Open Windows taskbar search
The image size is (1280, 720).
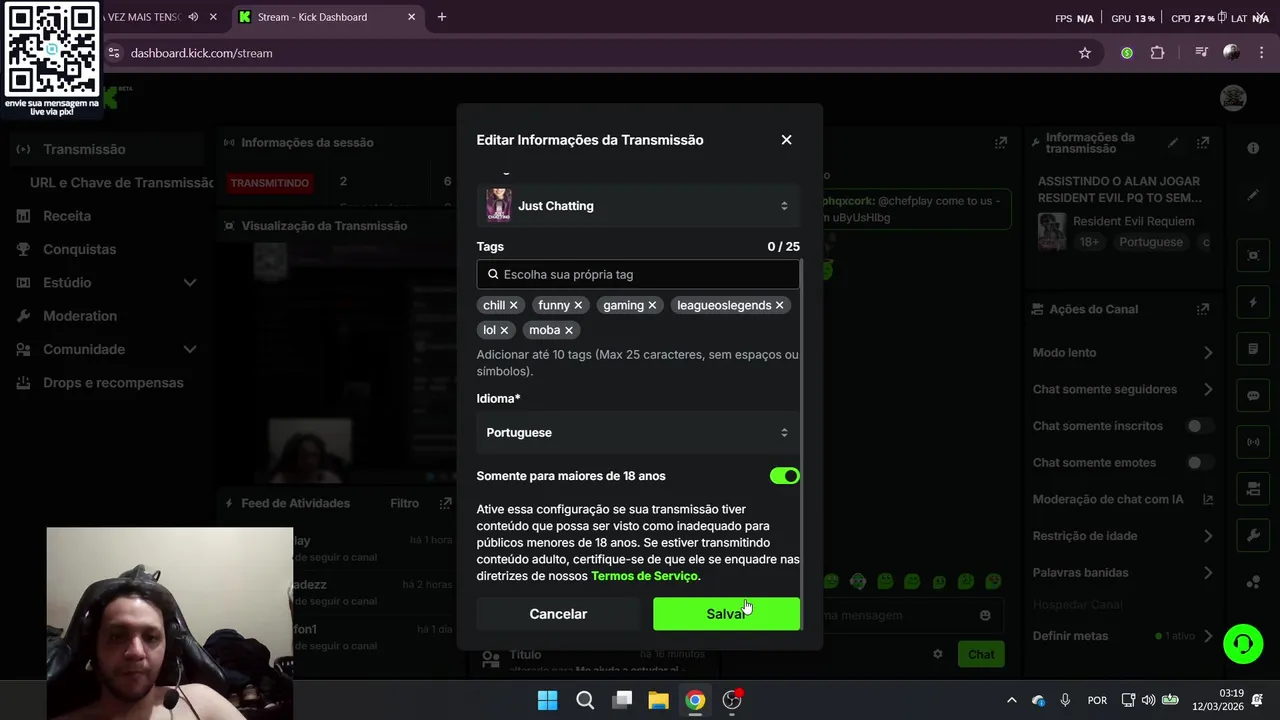tap(585, 700)
